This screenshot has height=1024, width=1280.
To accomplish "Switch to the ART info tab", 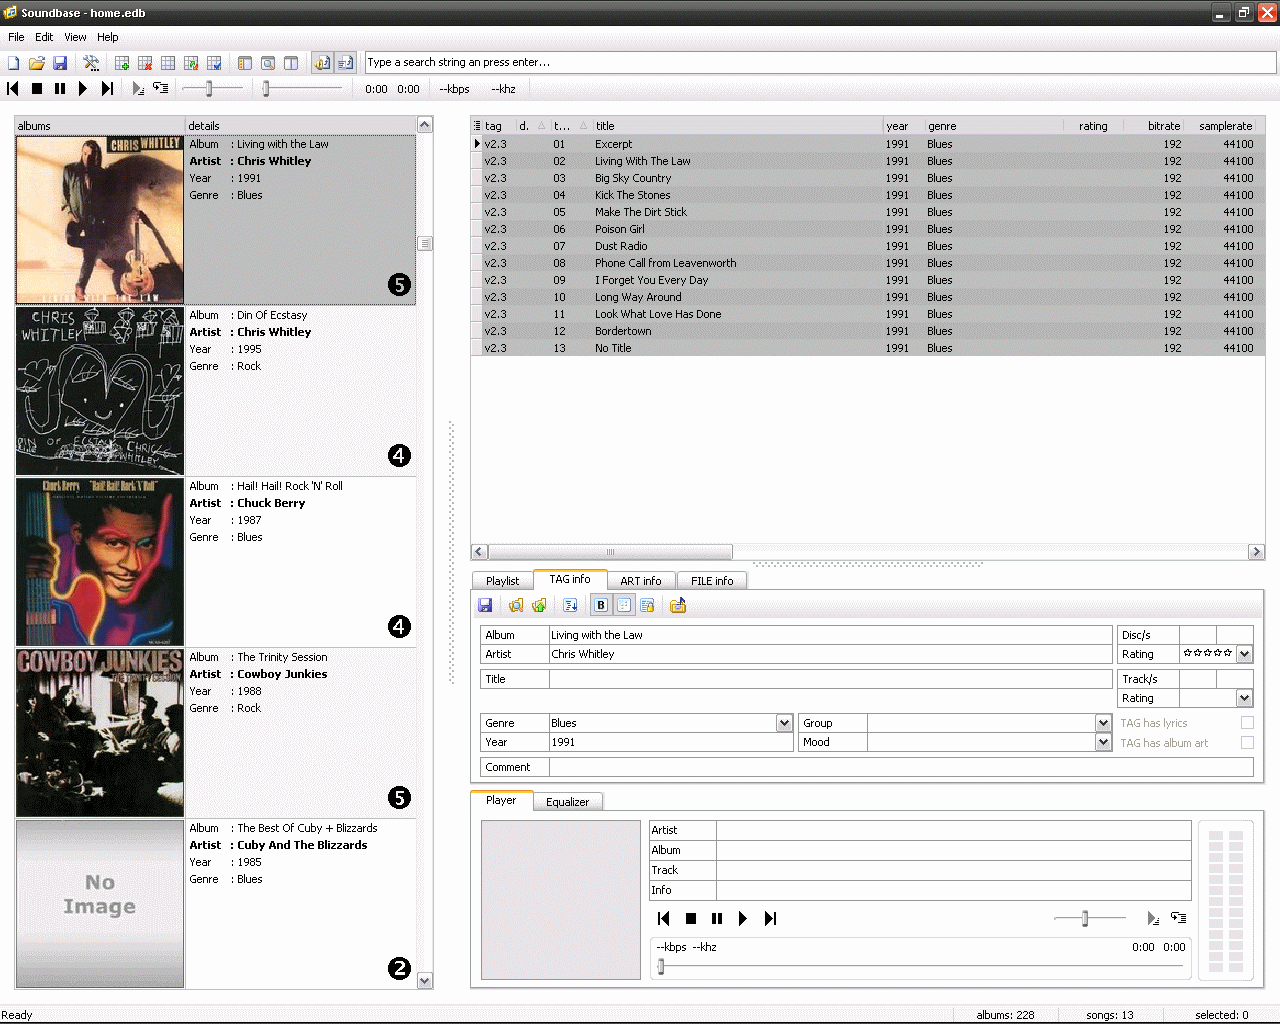I will coord(640,581).
